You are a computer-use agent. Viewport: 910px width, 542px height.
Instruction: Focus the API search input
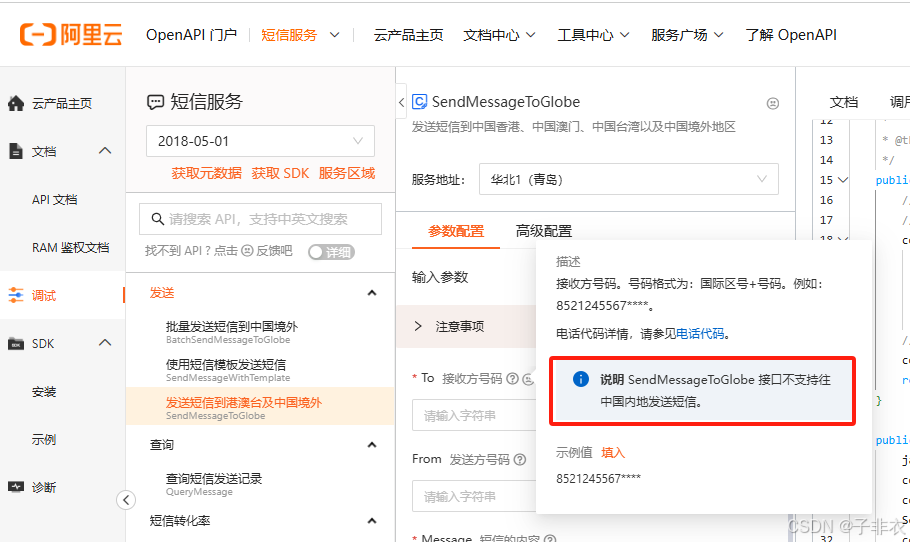260,219
